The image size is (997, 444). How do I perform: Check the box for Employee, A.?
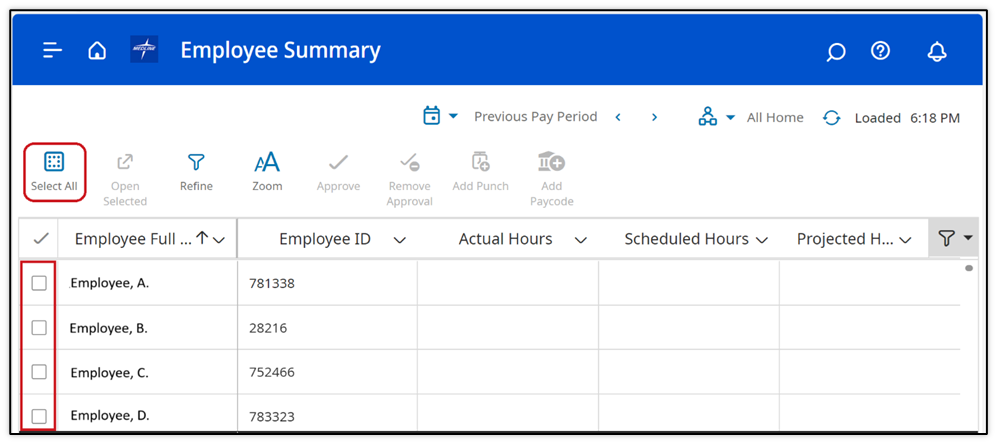pyautogui.click(x=39, y=283)
